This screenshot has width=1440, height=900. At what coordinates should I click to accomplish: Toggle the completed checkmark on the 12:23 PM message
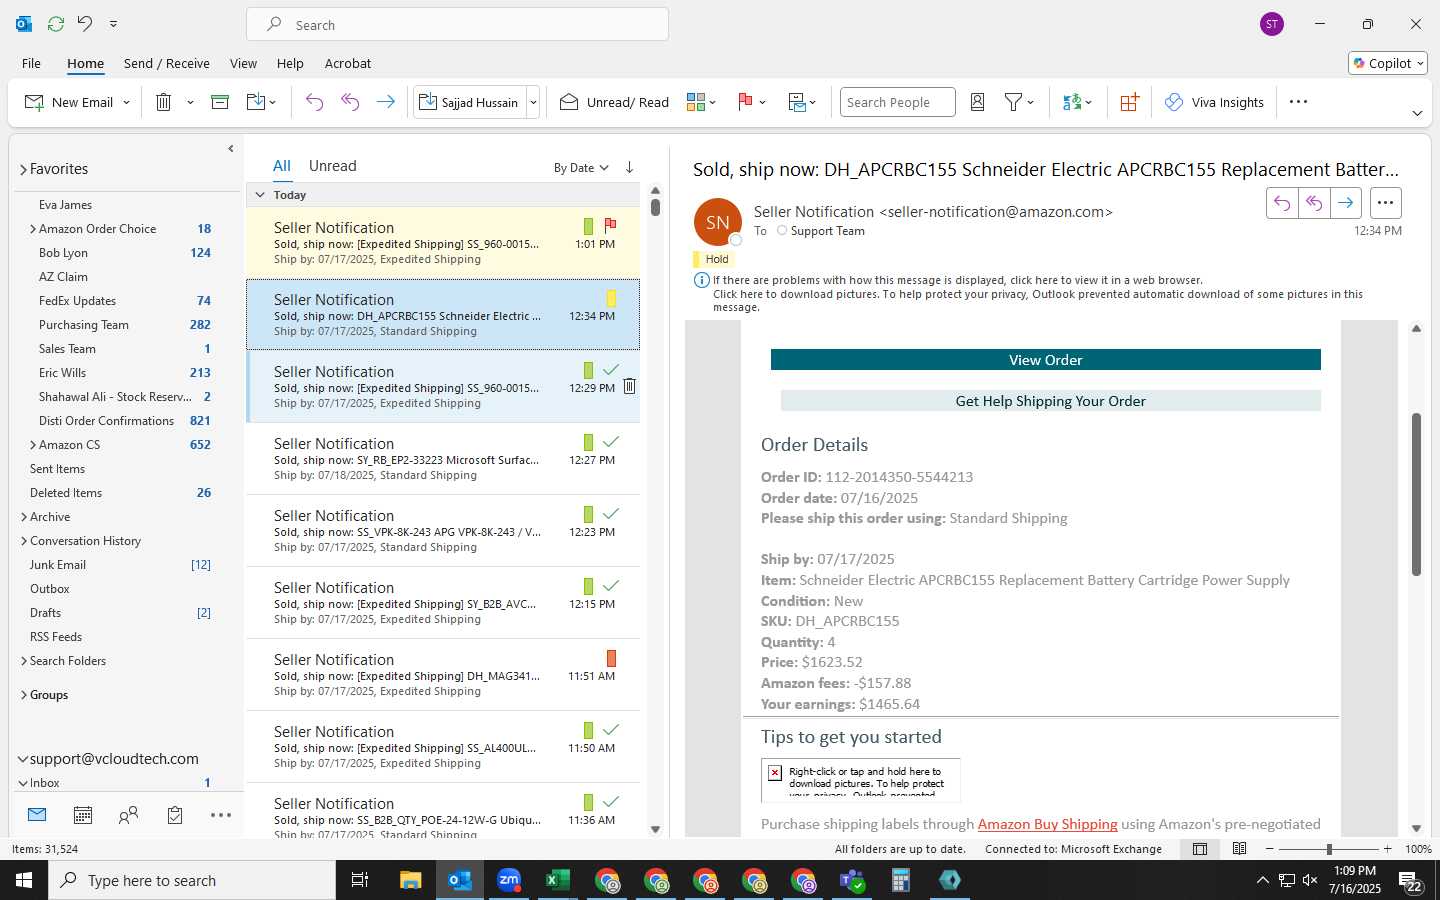coord(611,513)
